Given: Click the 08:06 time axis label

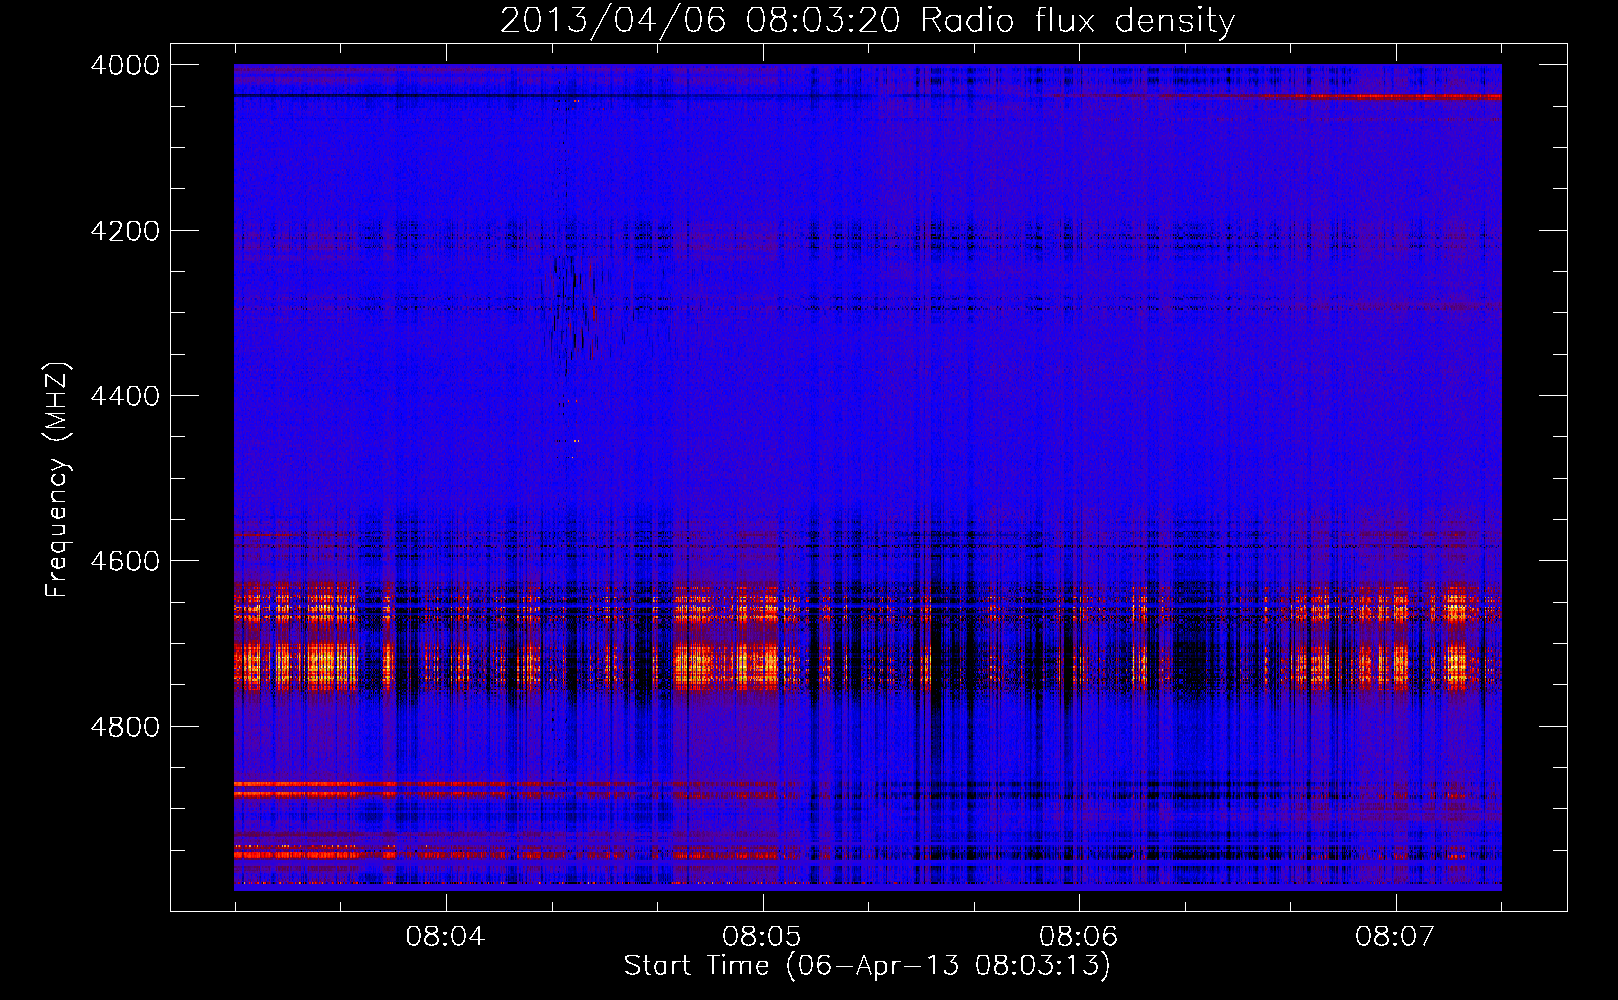Looking at the screenshot, I should coord(1078,937).
